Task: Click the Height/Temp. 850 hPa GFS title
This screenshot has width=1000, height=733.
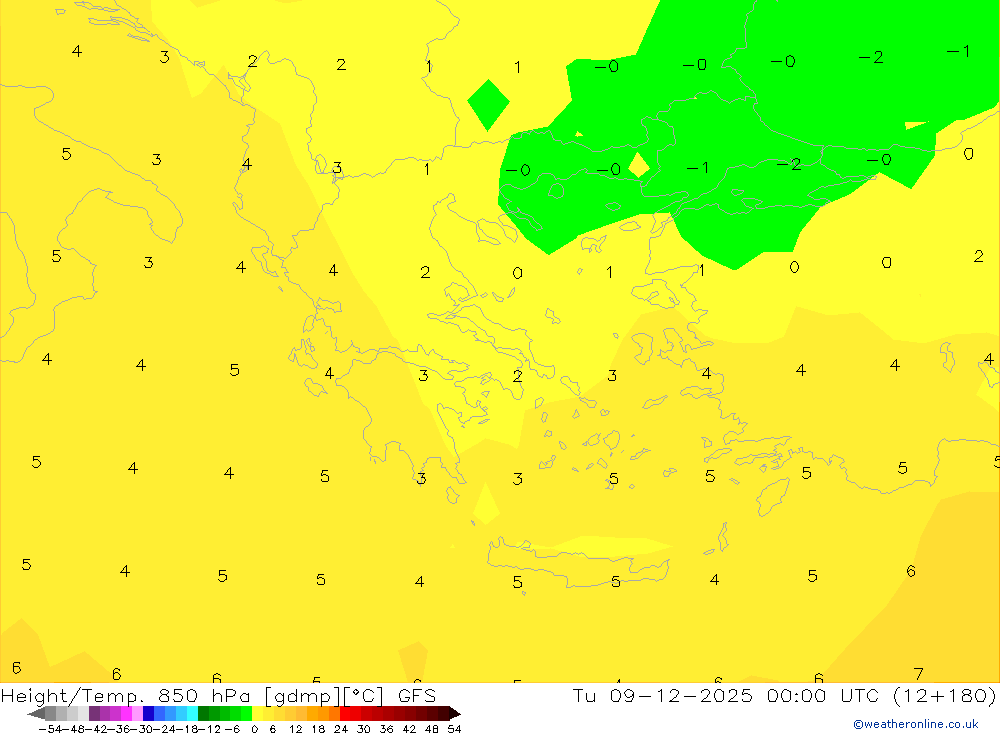Action: [218, 695]
